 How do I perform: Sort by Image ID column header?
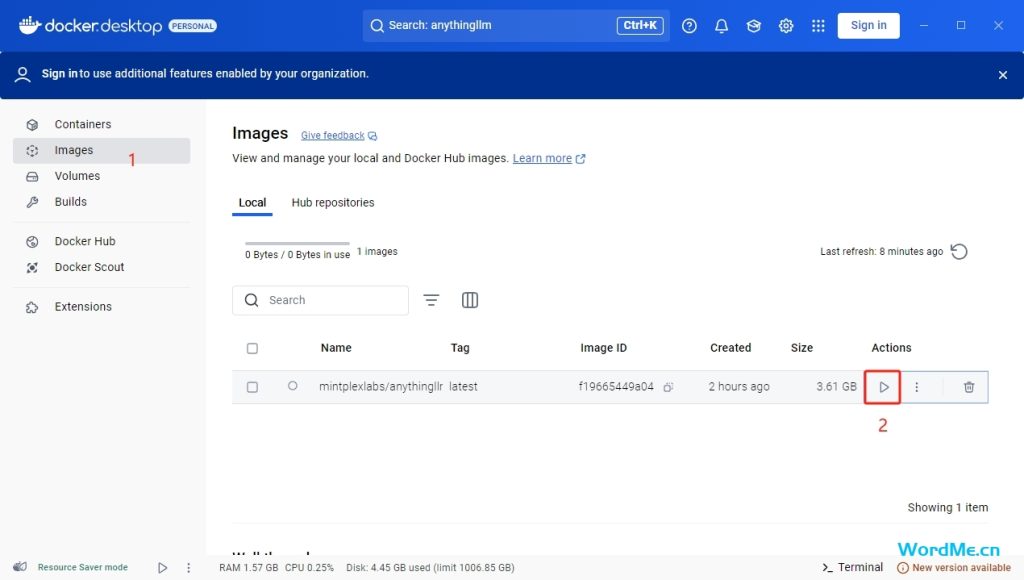[x=603, y=348]
